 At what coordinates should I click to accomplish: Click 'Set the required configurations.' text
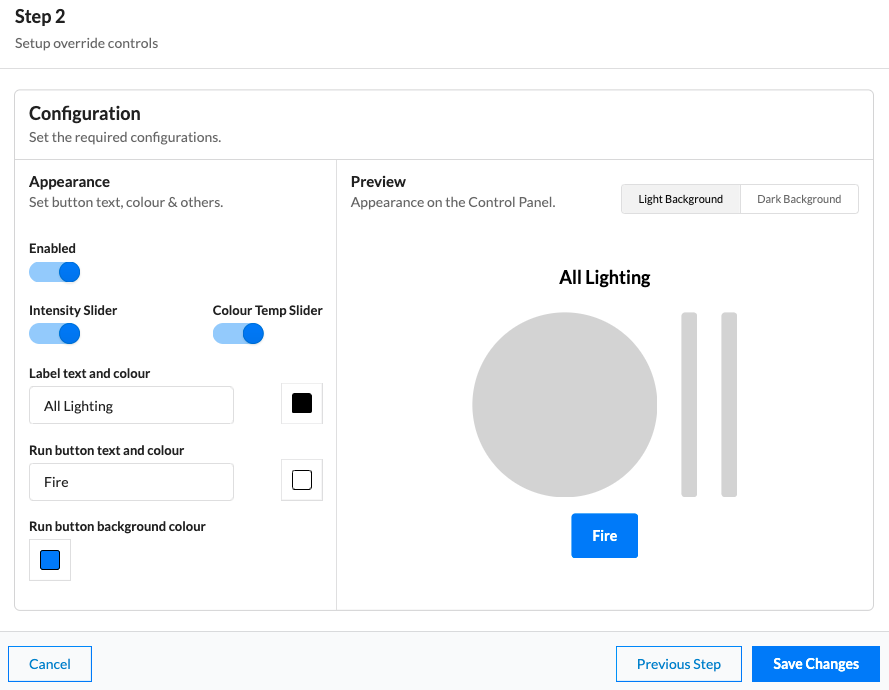[125, 137]
